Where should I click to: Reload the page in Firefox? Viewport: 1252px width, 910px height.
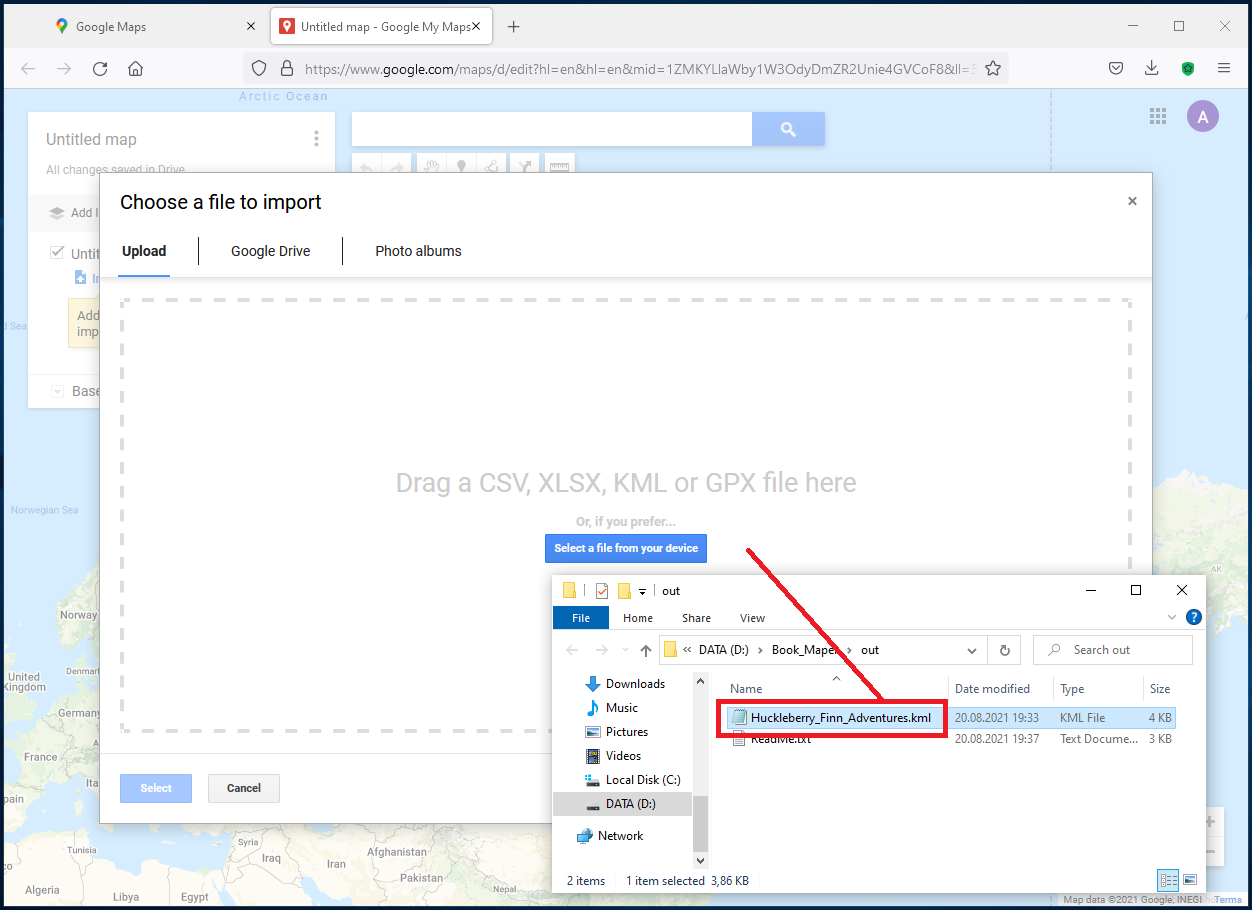click(100, 68)
